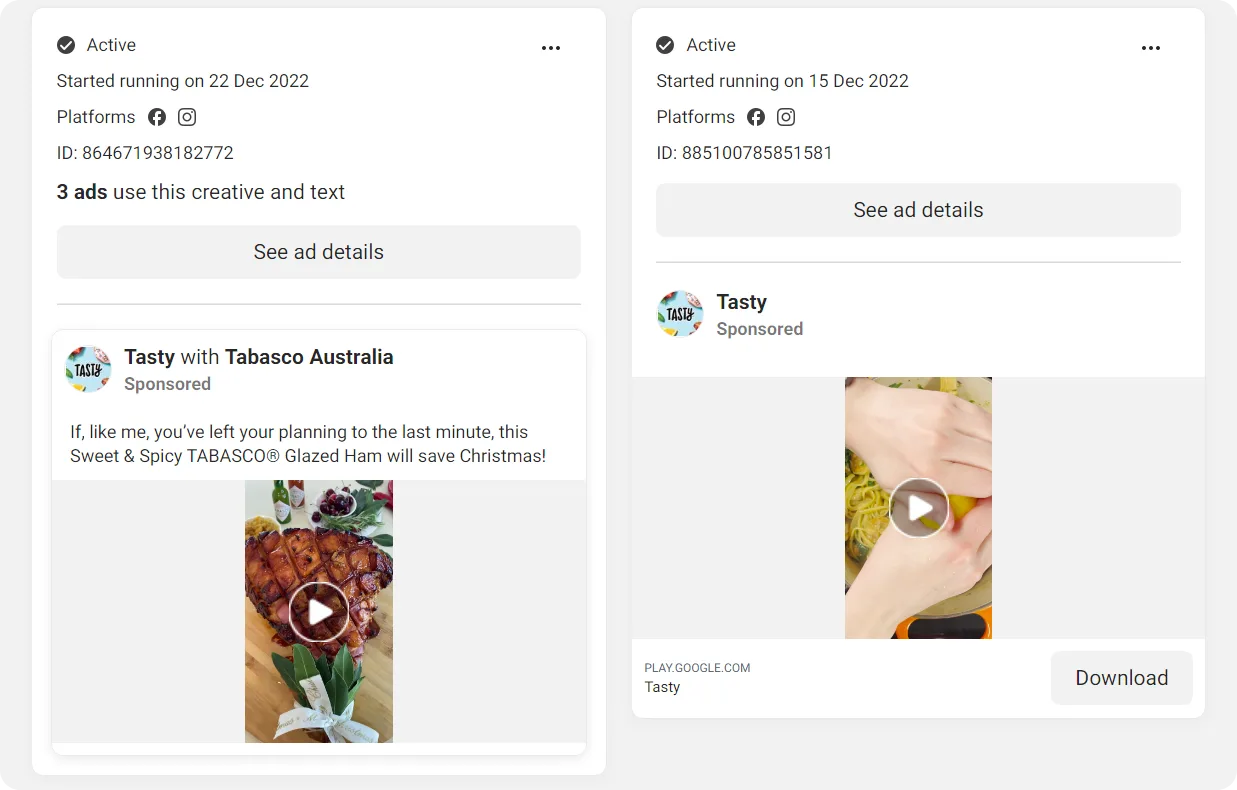The image size is (1237, 790).
Task: Open Tabasco Australia page link
Action: point(309,357)
